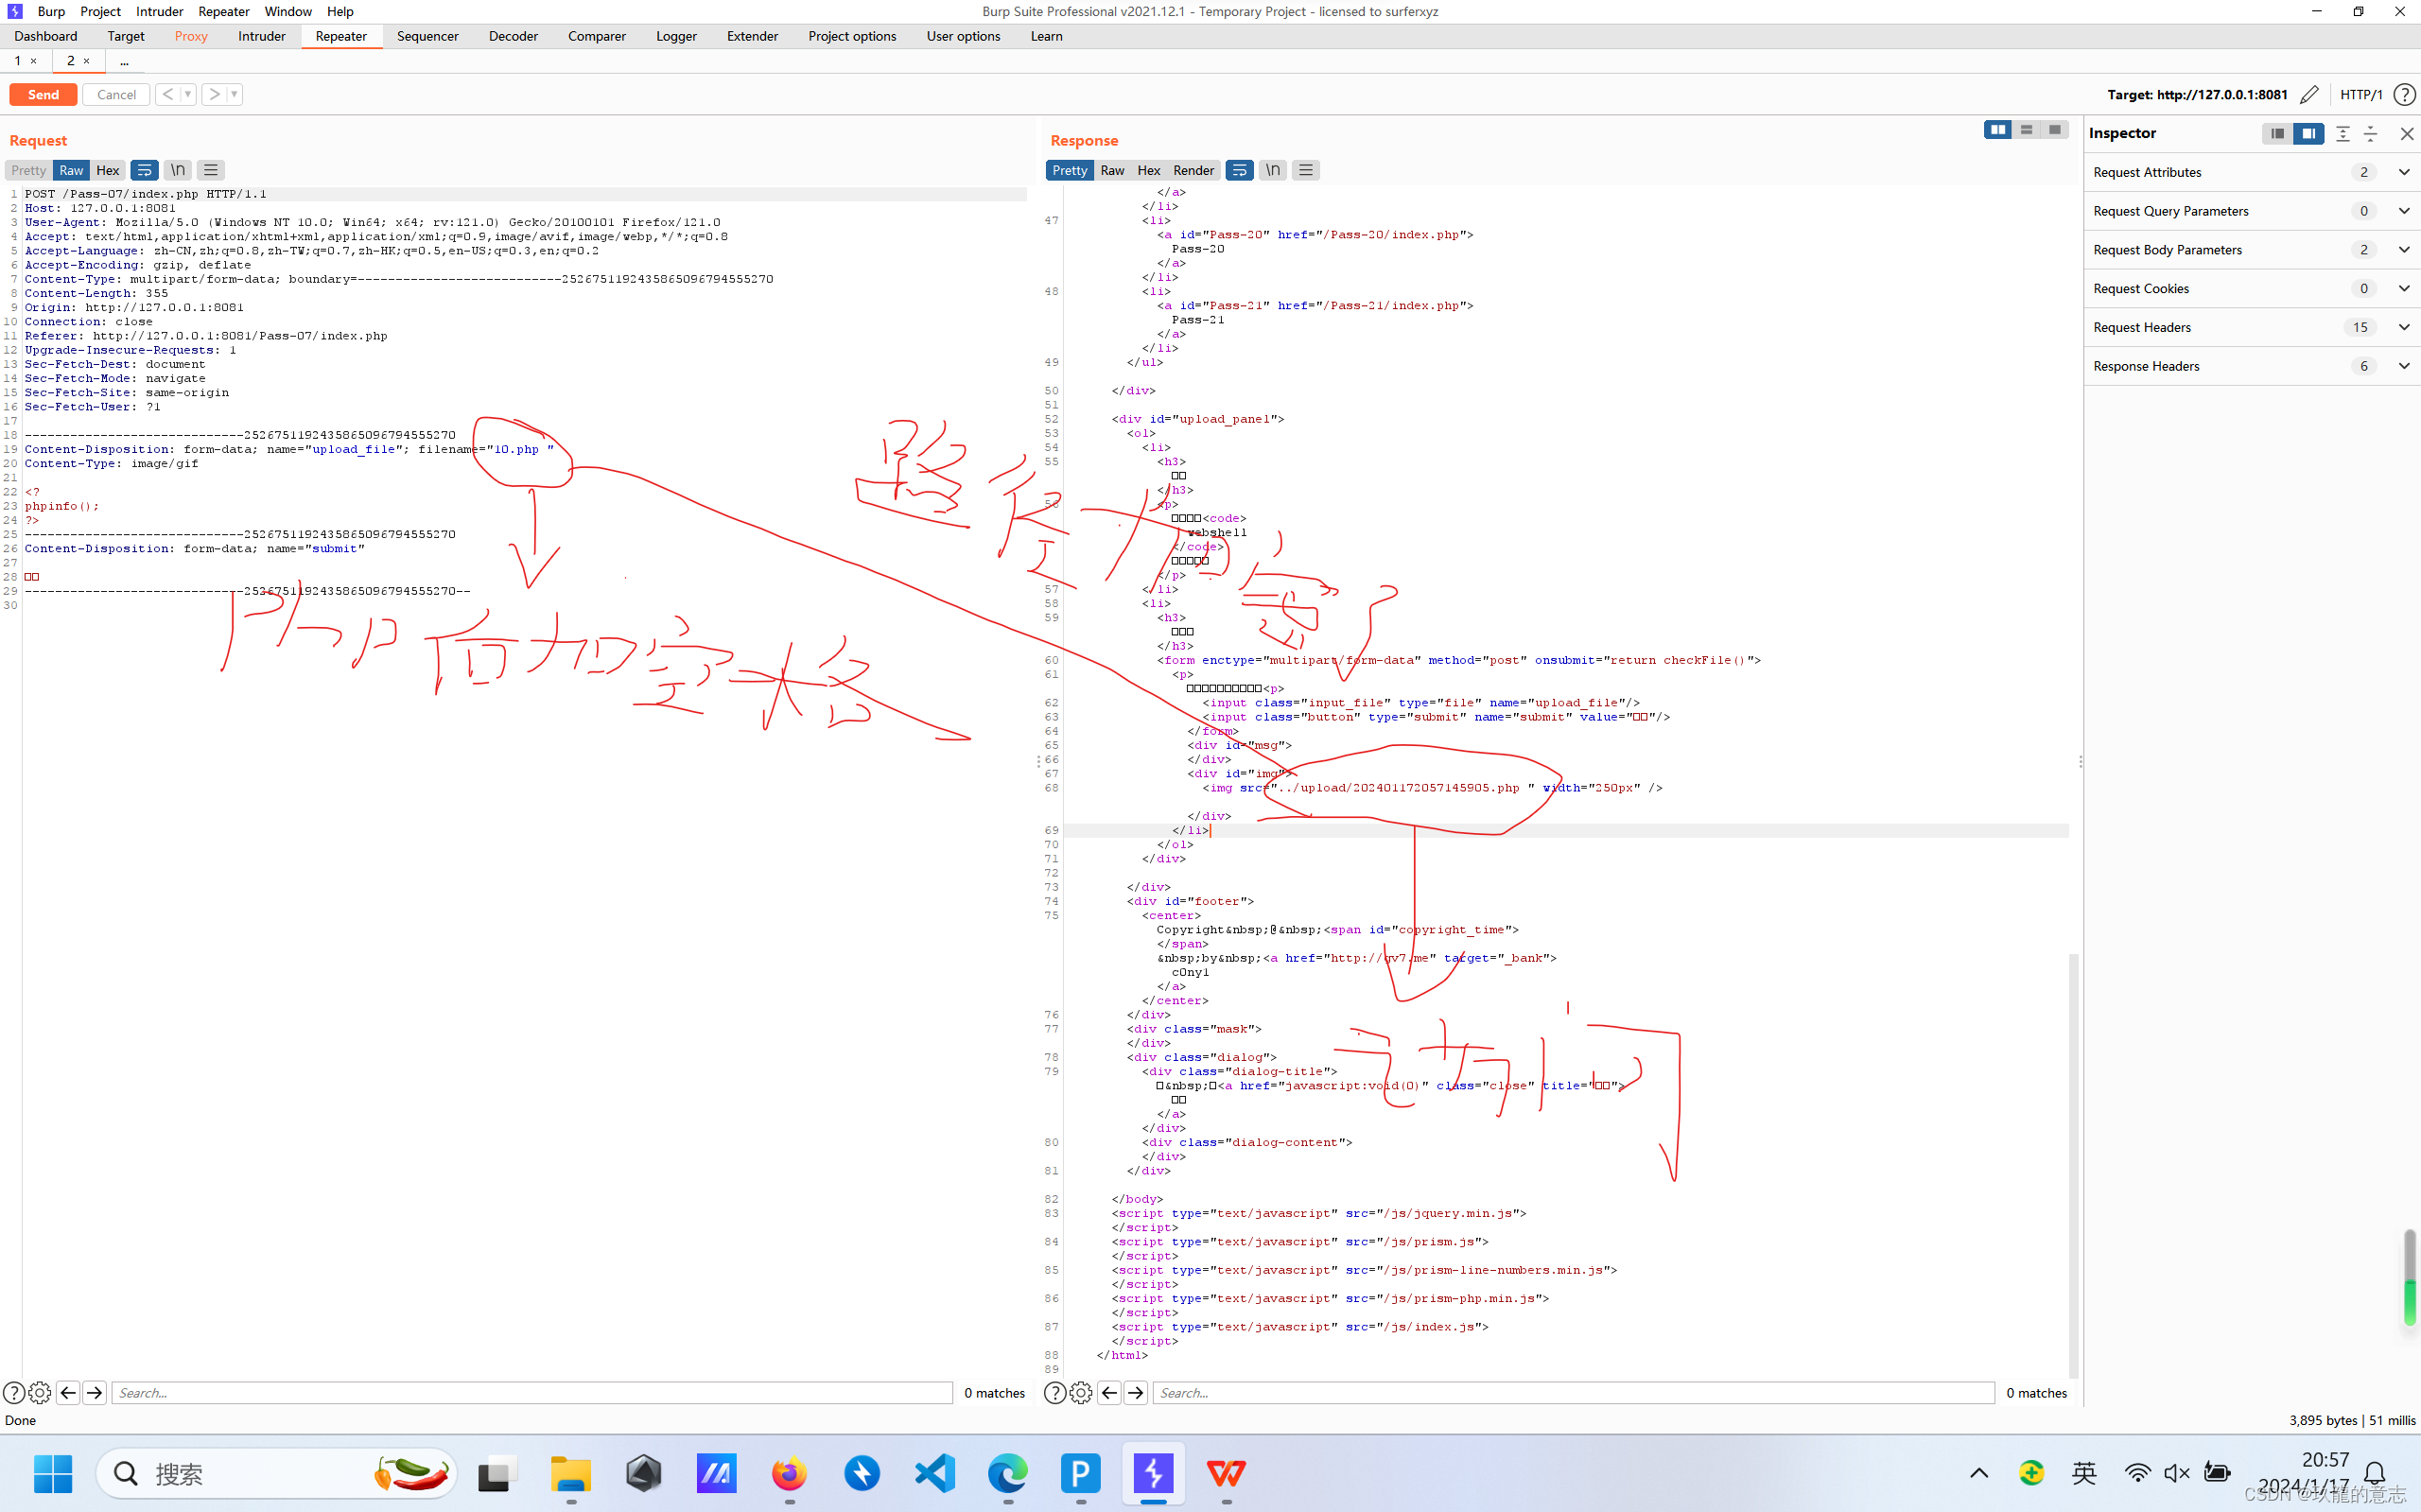
Task: Dock the Inspector to the left
Action: click(x=2277, y=133)
